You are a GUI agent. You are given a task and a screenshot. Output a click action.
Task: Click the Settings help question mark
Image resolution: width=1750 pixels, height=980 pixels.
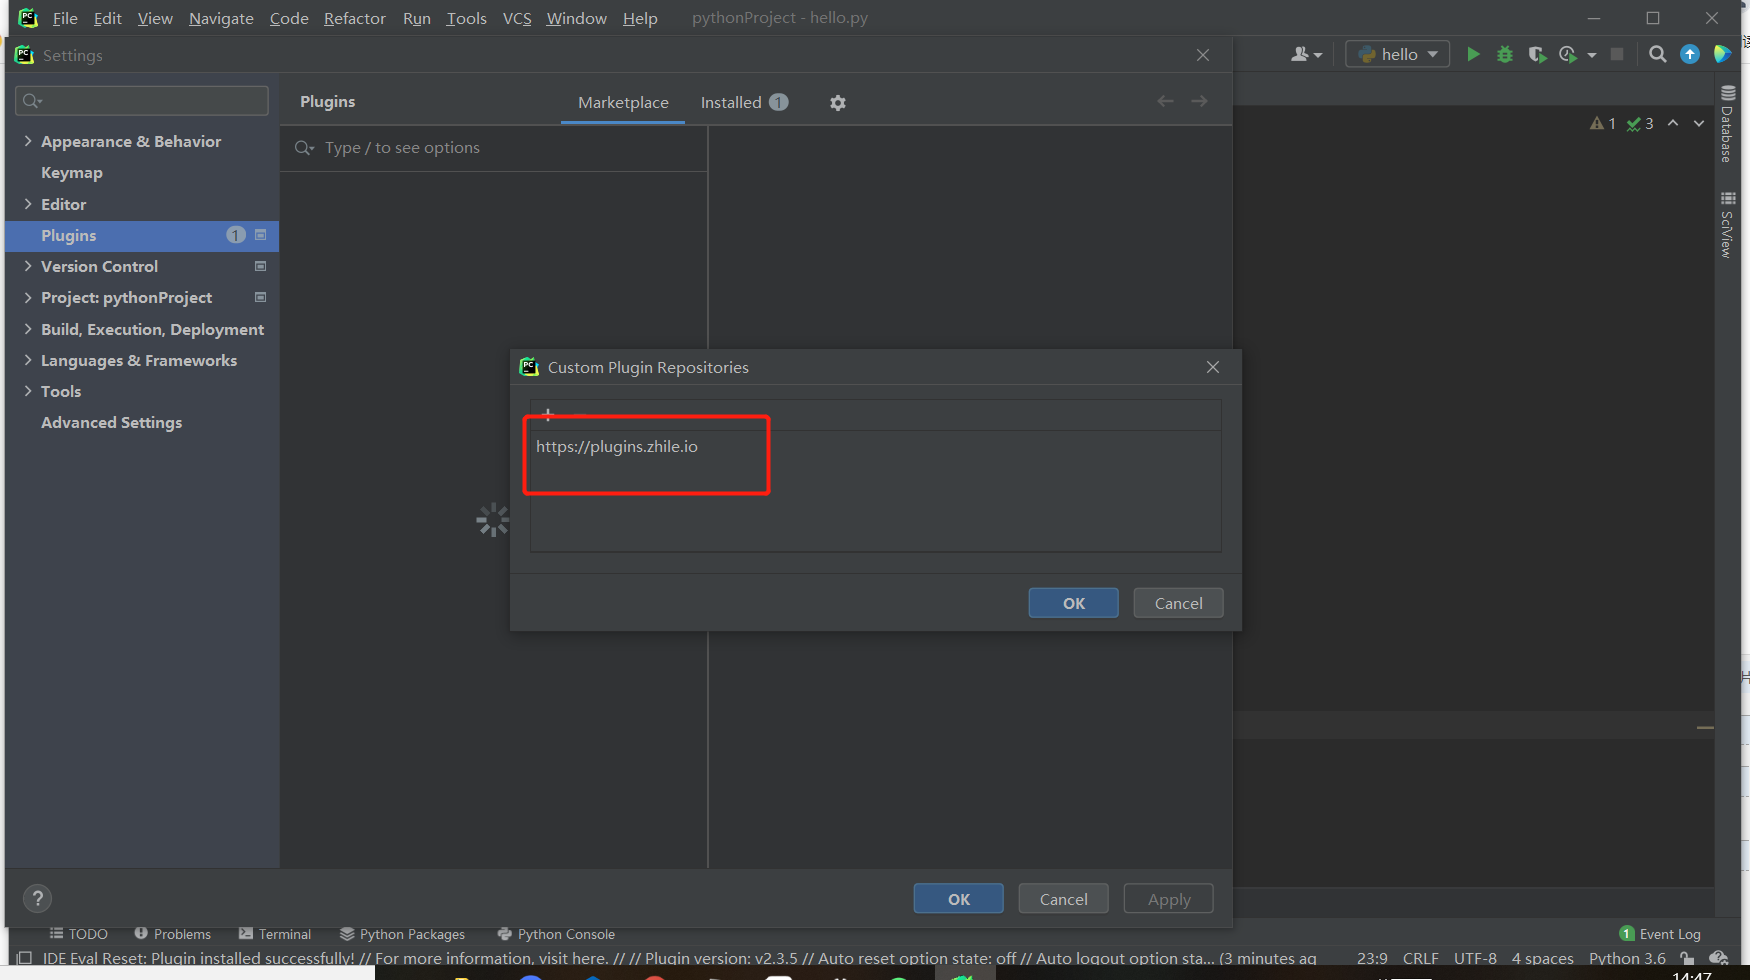click(37, 898)
